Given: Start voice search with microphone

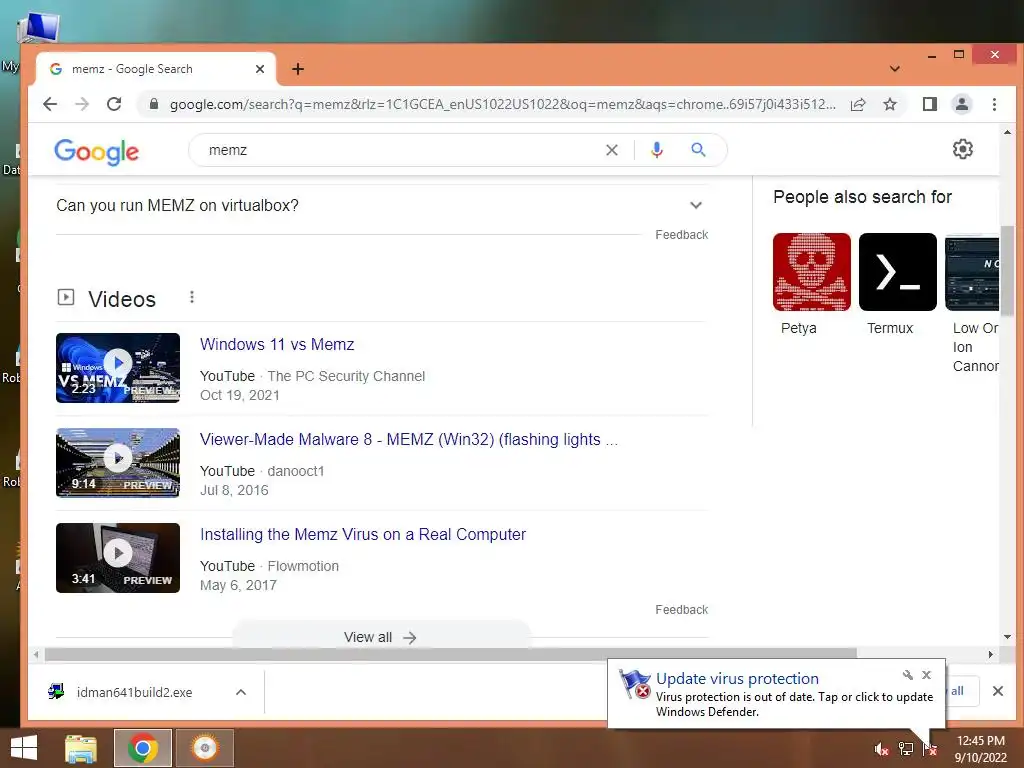Looking at the screenshot, I should pos(656,150).
